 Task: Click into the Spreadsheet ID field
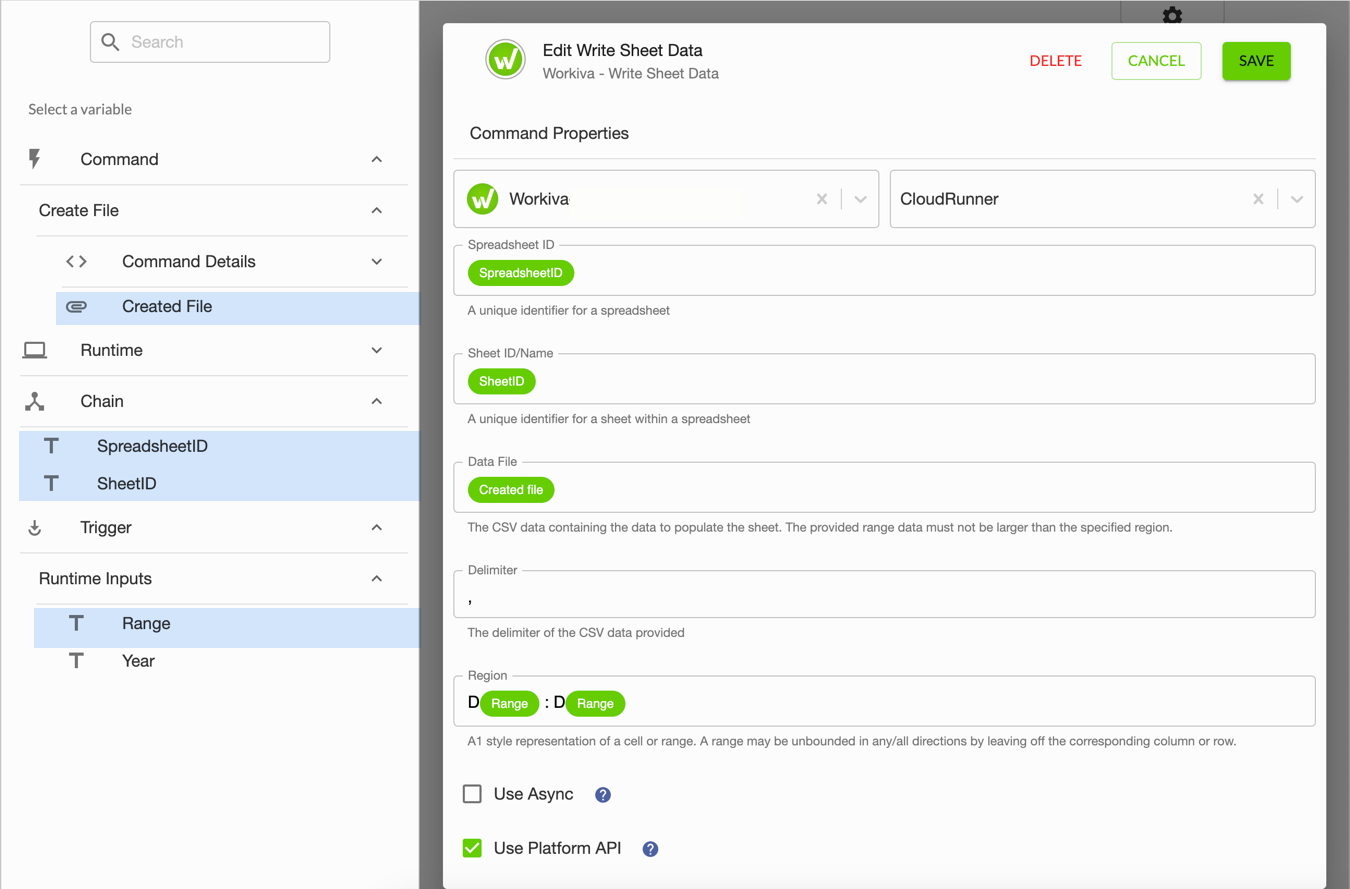tap(884, 270)
